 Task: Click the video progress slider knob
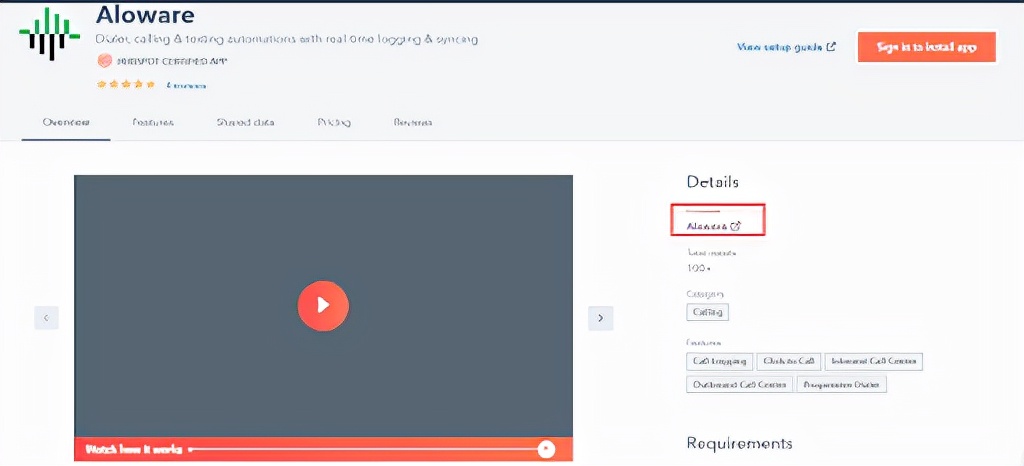coord(546,449)
